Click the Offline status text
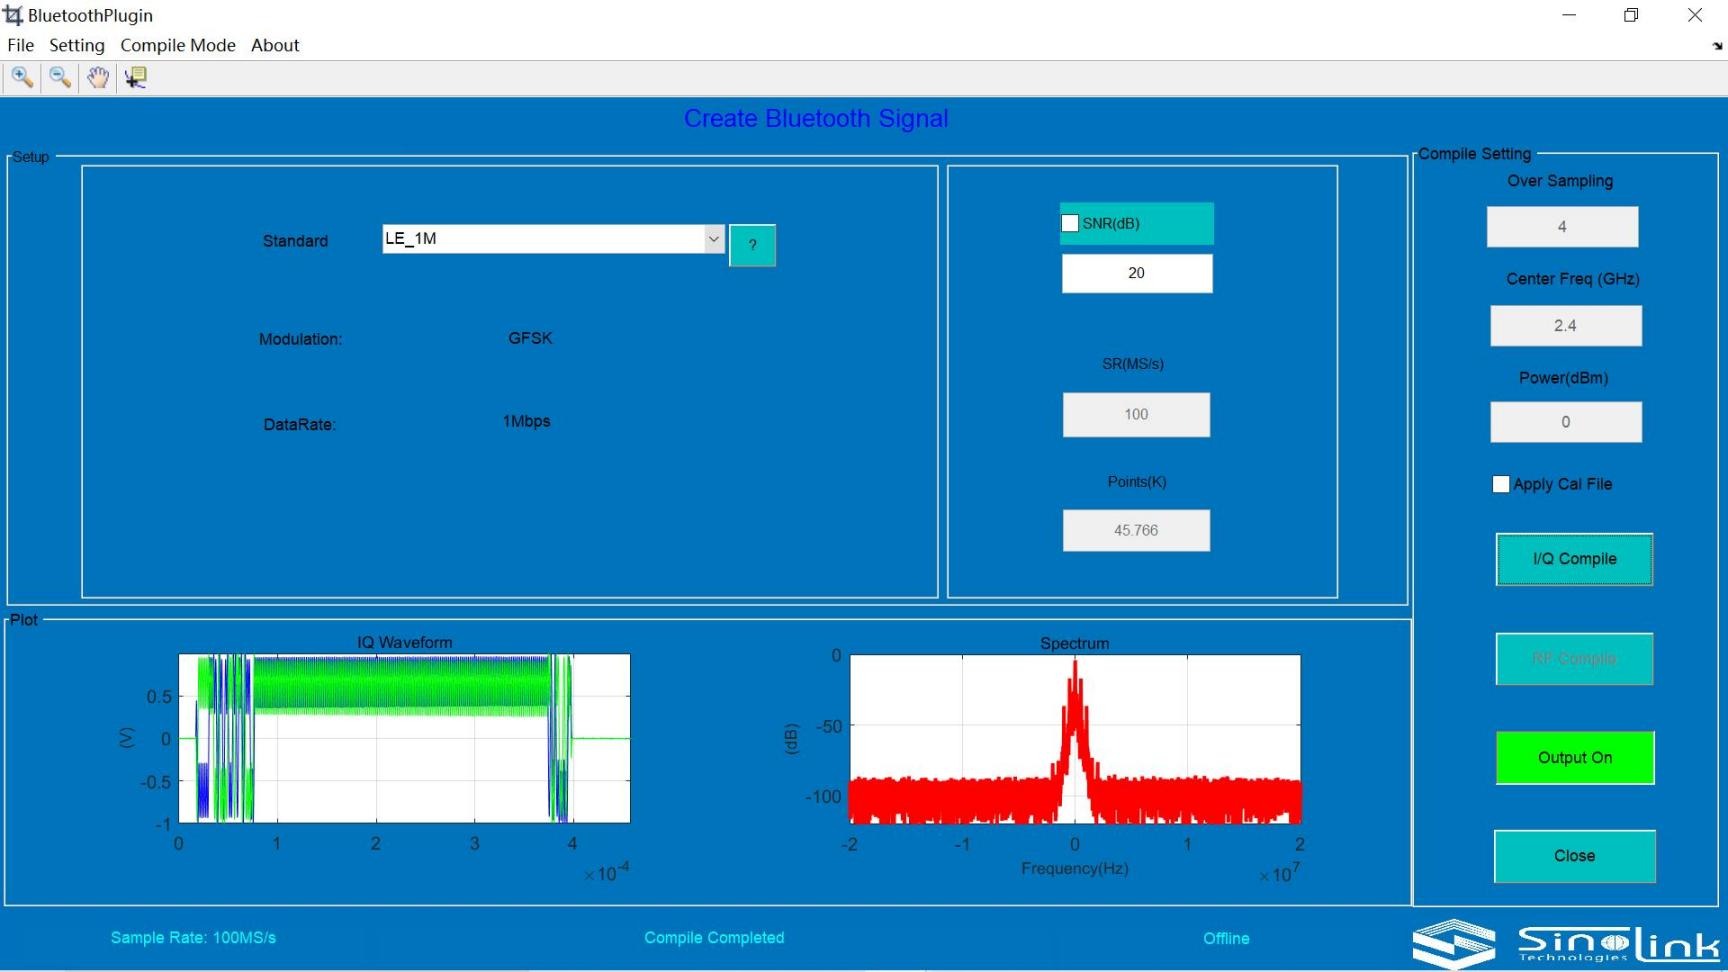Viewport: 1728px width, 972px height. click(1226, 939)
